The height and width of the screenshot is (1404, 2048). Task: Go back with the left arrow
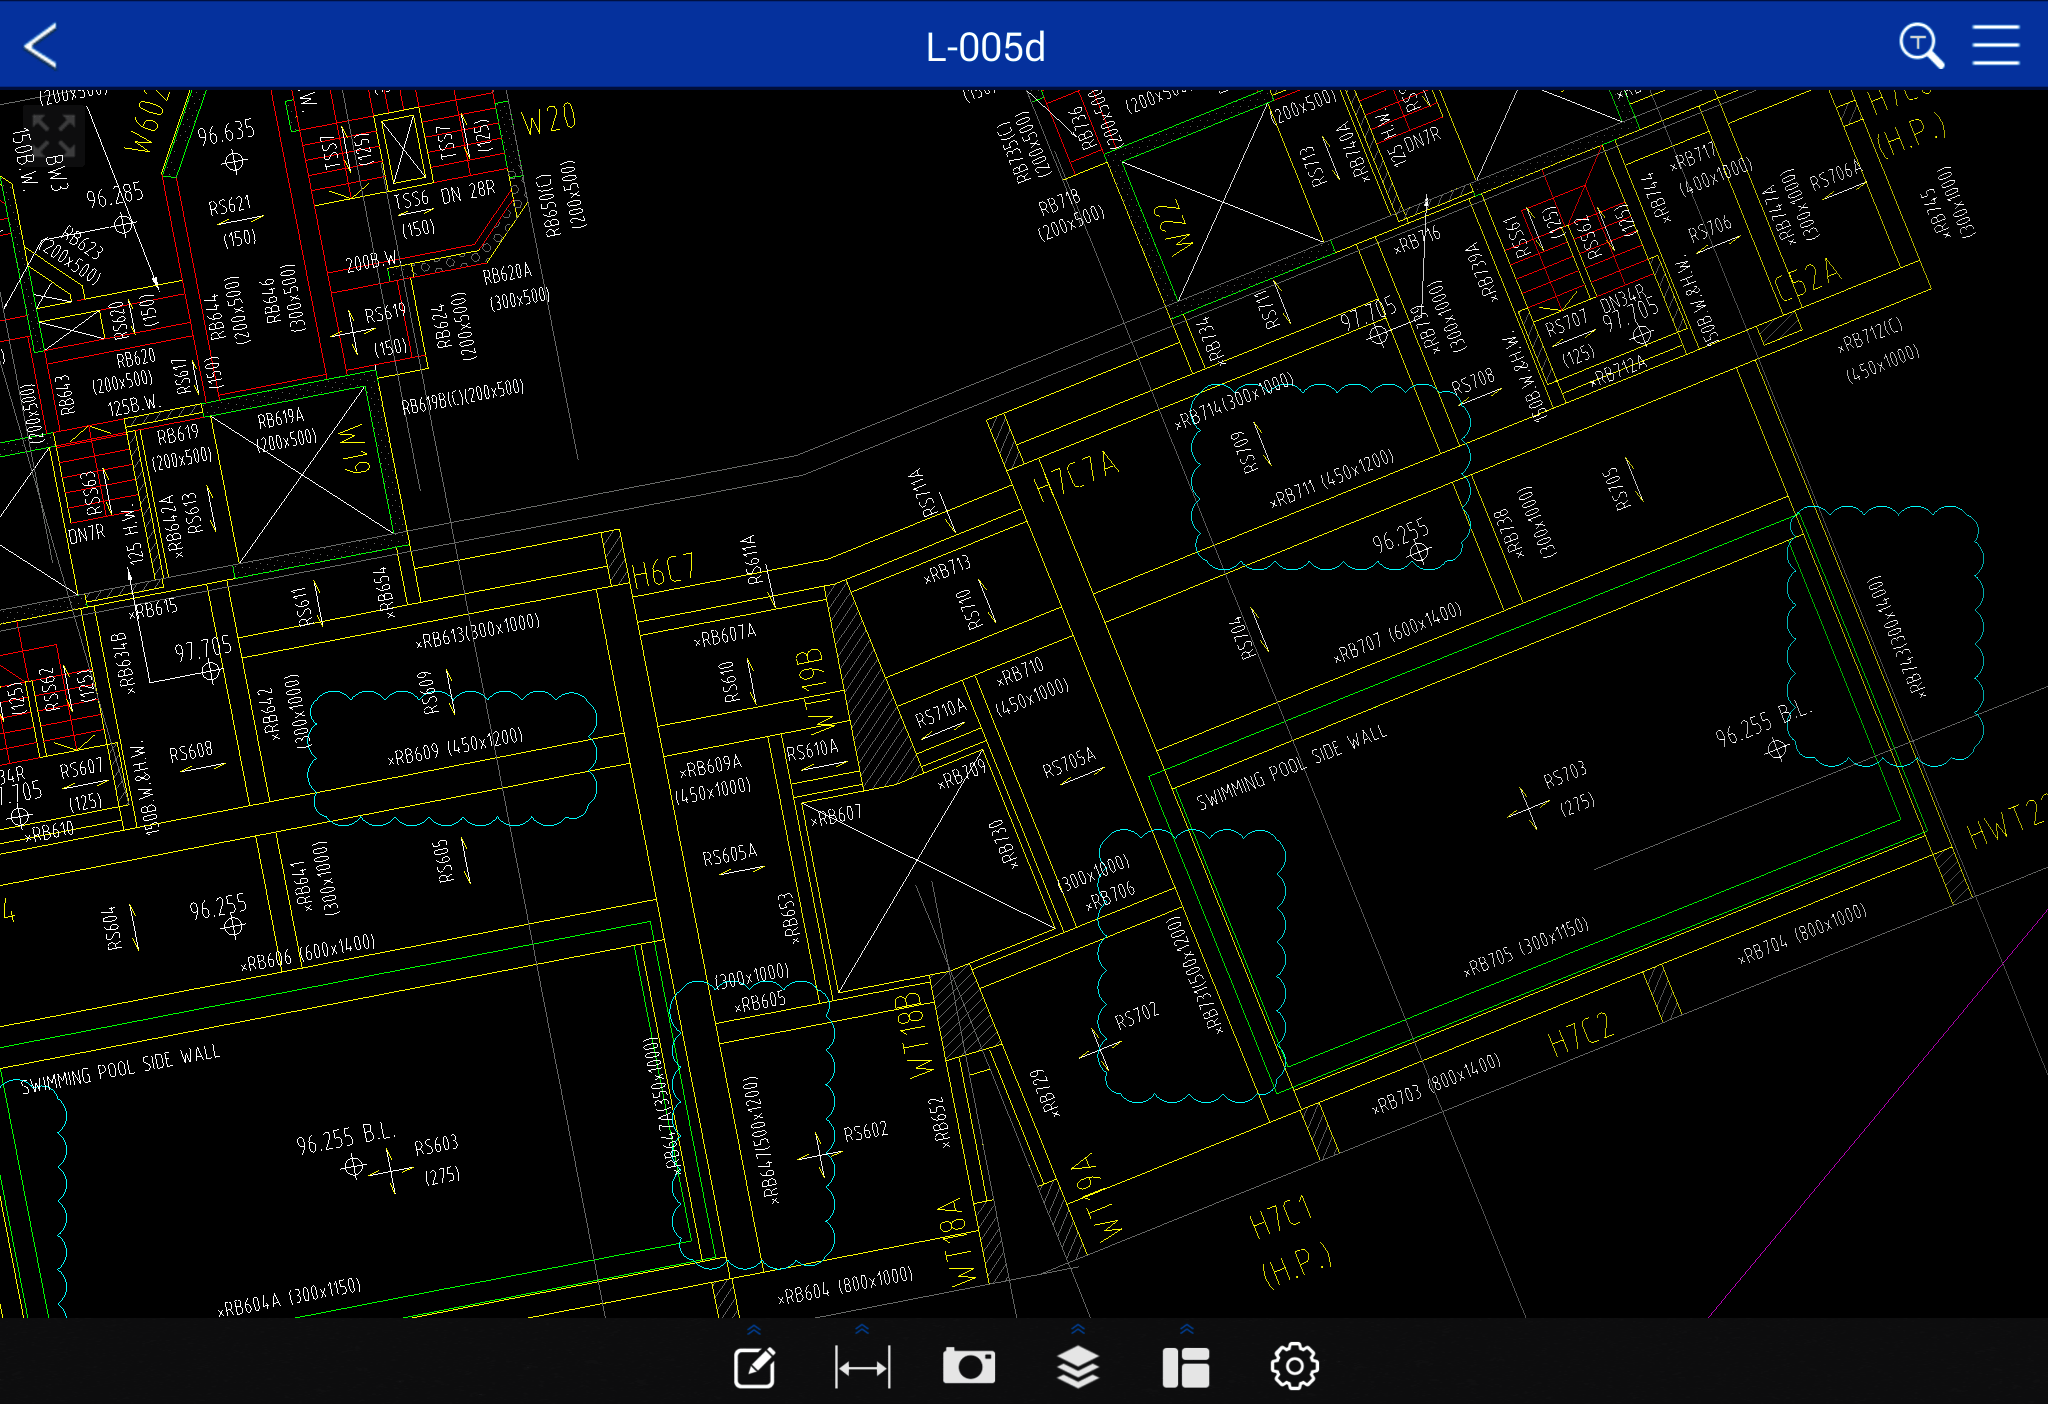click(x=41, y=46)
